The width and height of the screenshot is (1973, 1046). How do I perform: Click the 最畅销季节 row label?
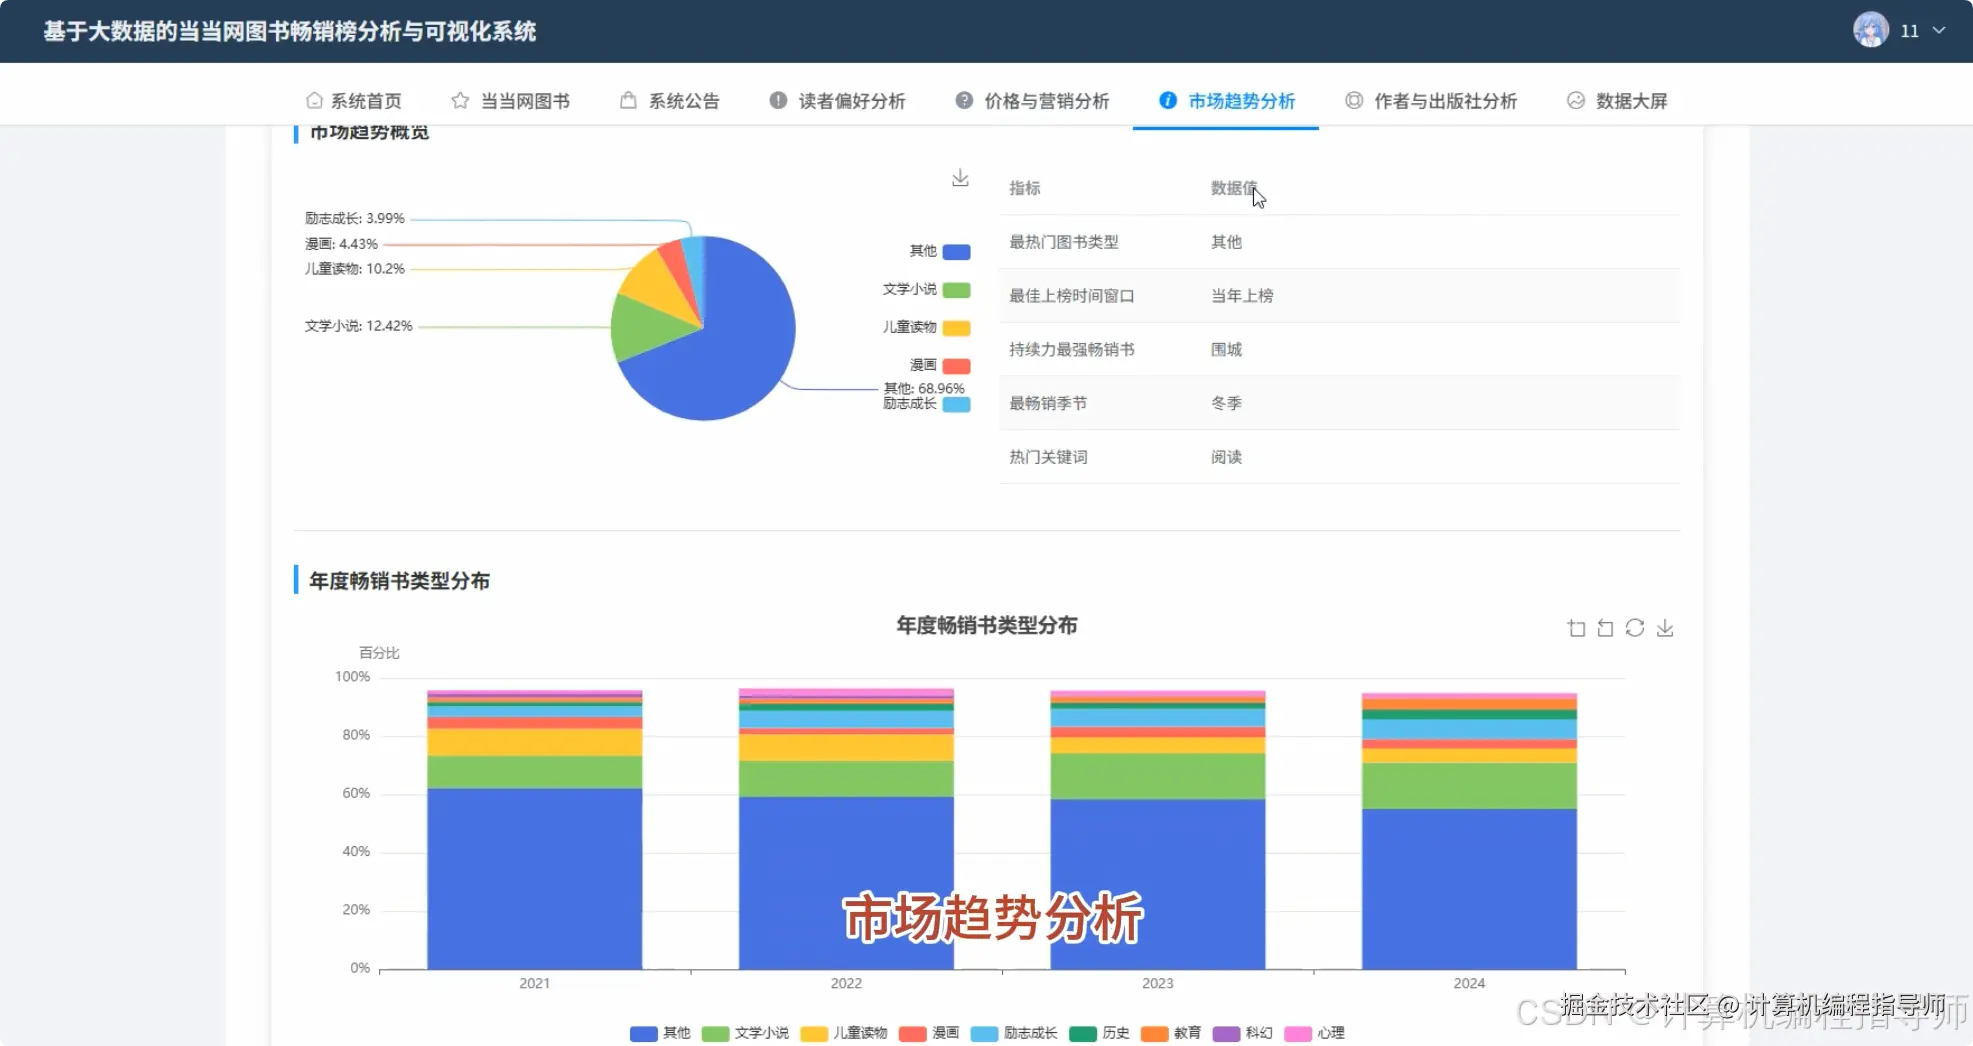click(1048, 403)
